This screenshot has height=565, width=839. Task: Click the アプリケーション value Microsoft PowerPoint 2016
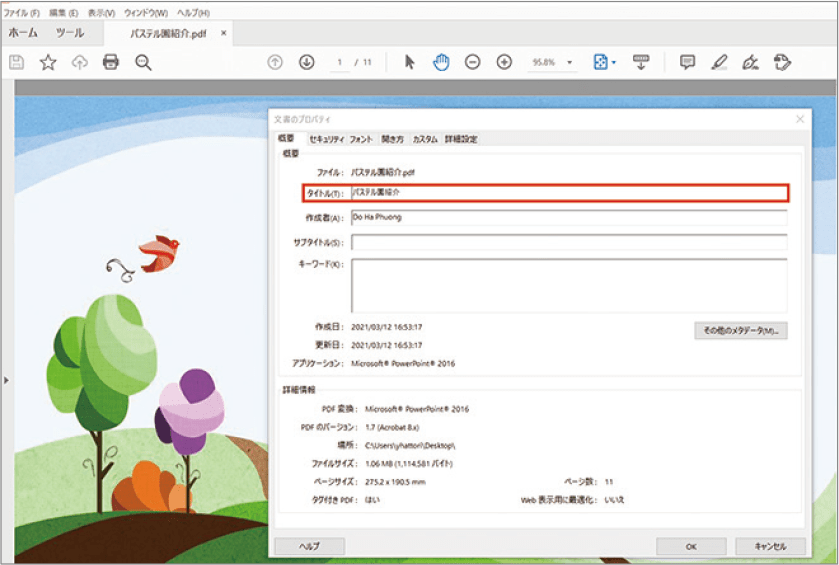point(403,363)
